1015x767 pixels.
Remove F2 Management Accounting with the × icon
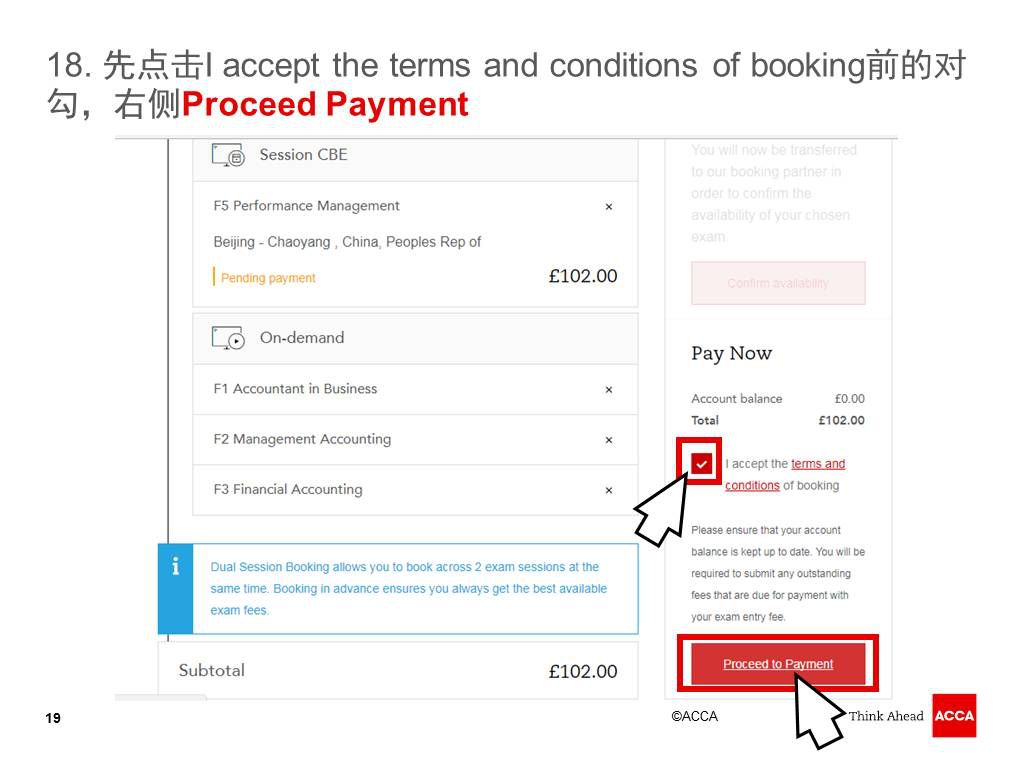coord(609,440)
